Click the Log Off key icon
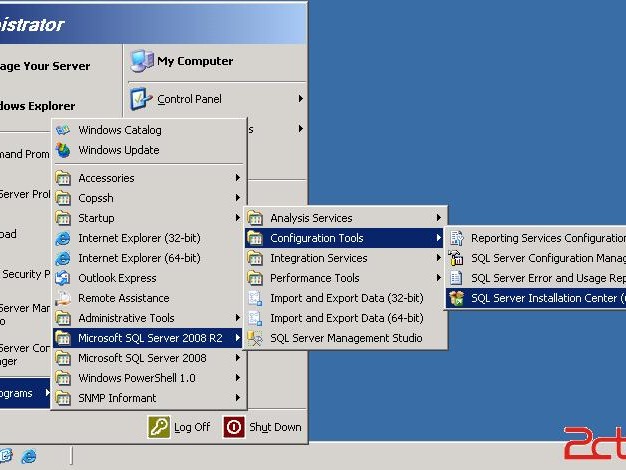Image resolution: width=626 pixels, height=470 pixels. click(x=159, y=427)
